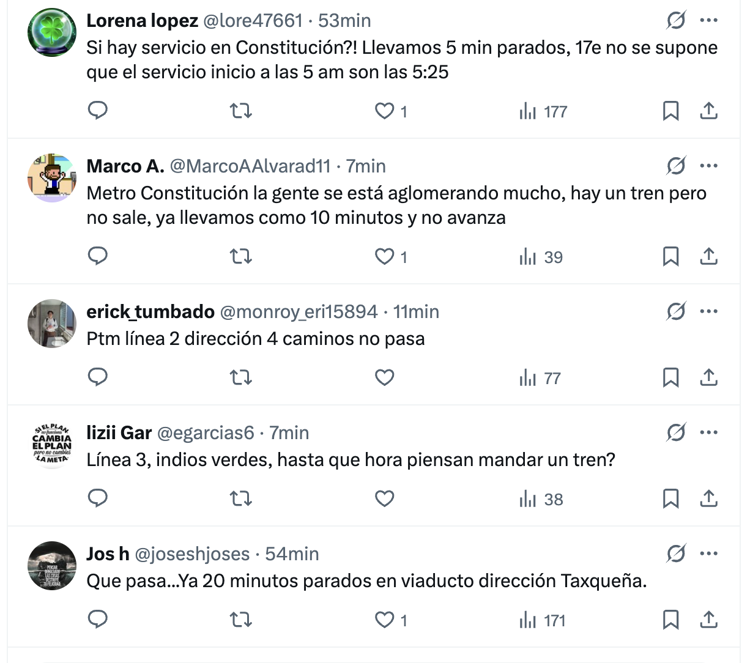
Task: Bookmark erick_tumbado's tweet
Action: point(671,377)
